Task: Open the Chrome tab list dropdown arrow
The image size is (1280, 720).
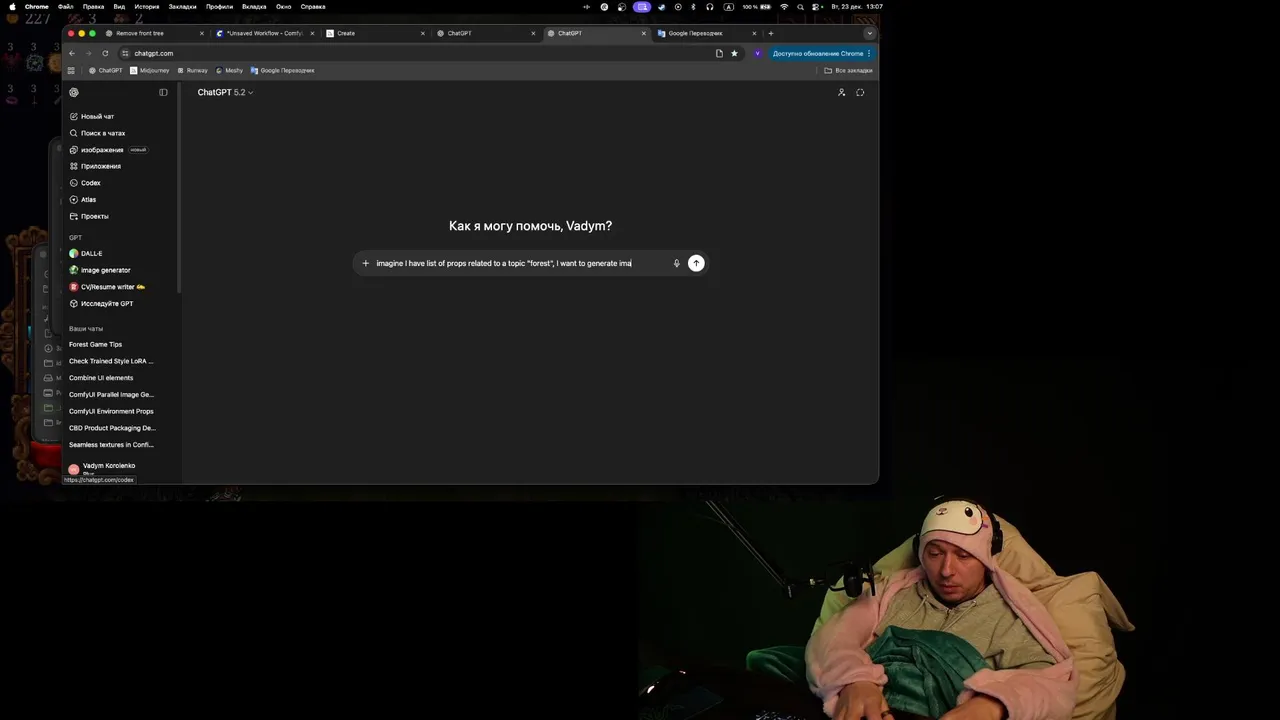Action: click(869, 33)
